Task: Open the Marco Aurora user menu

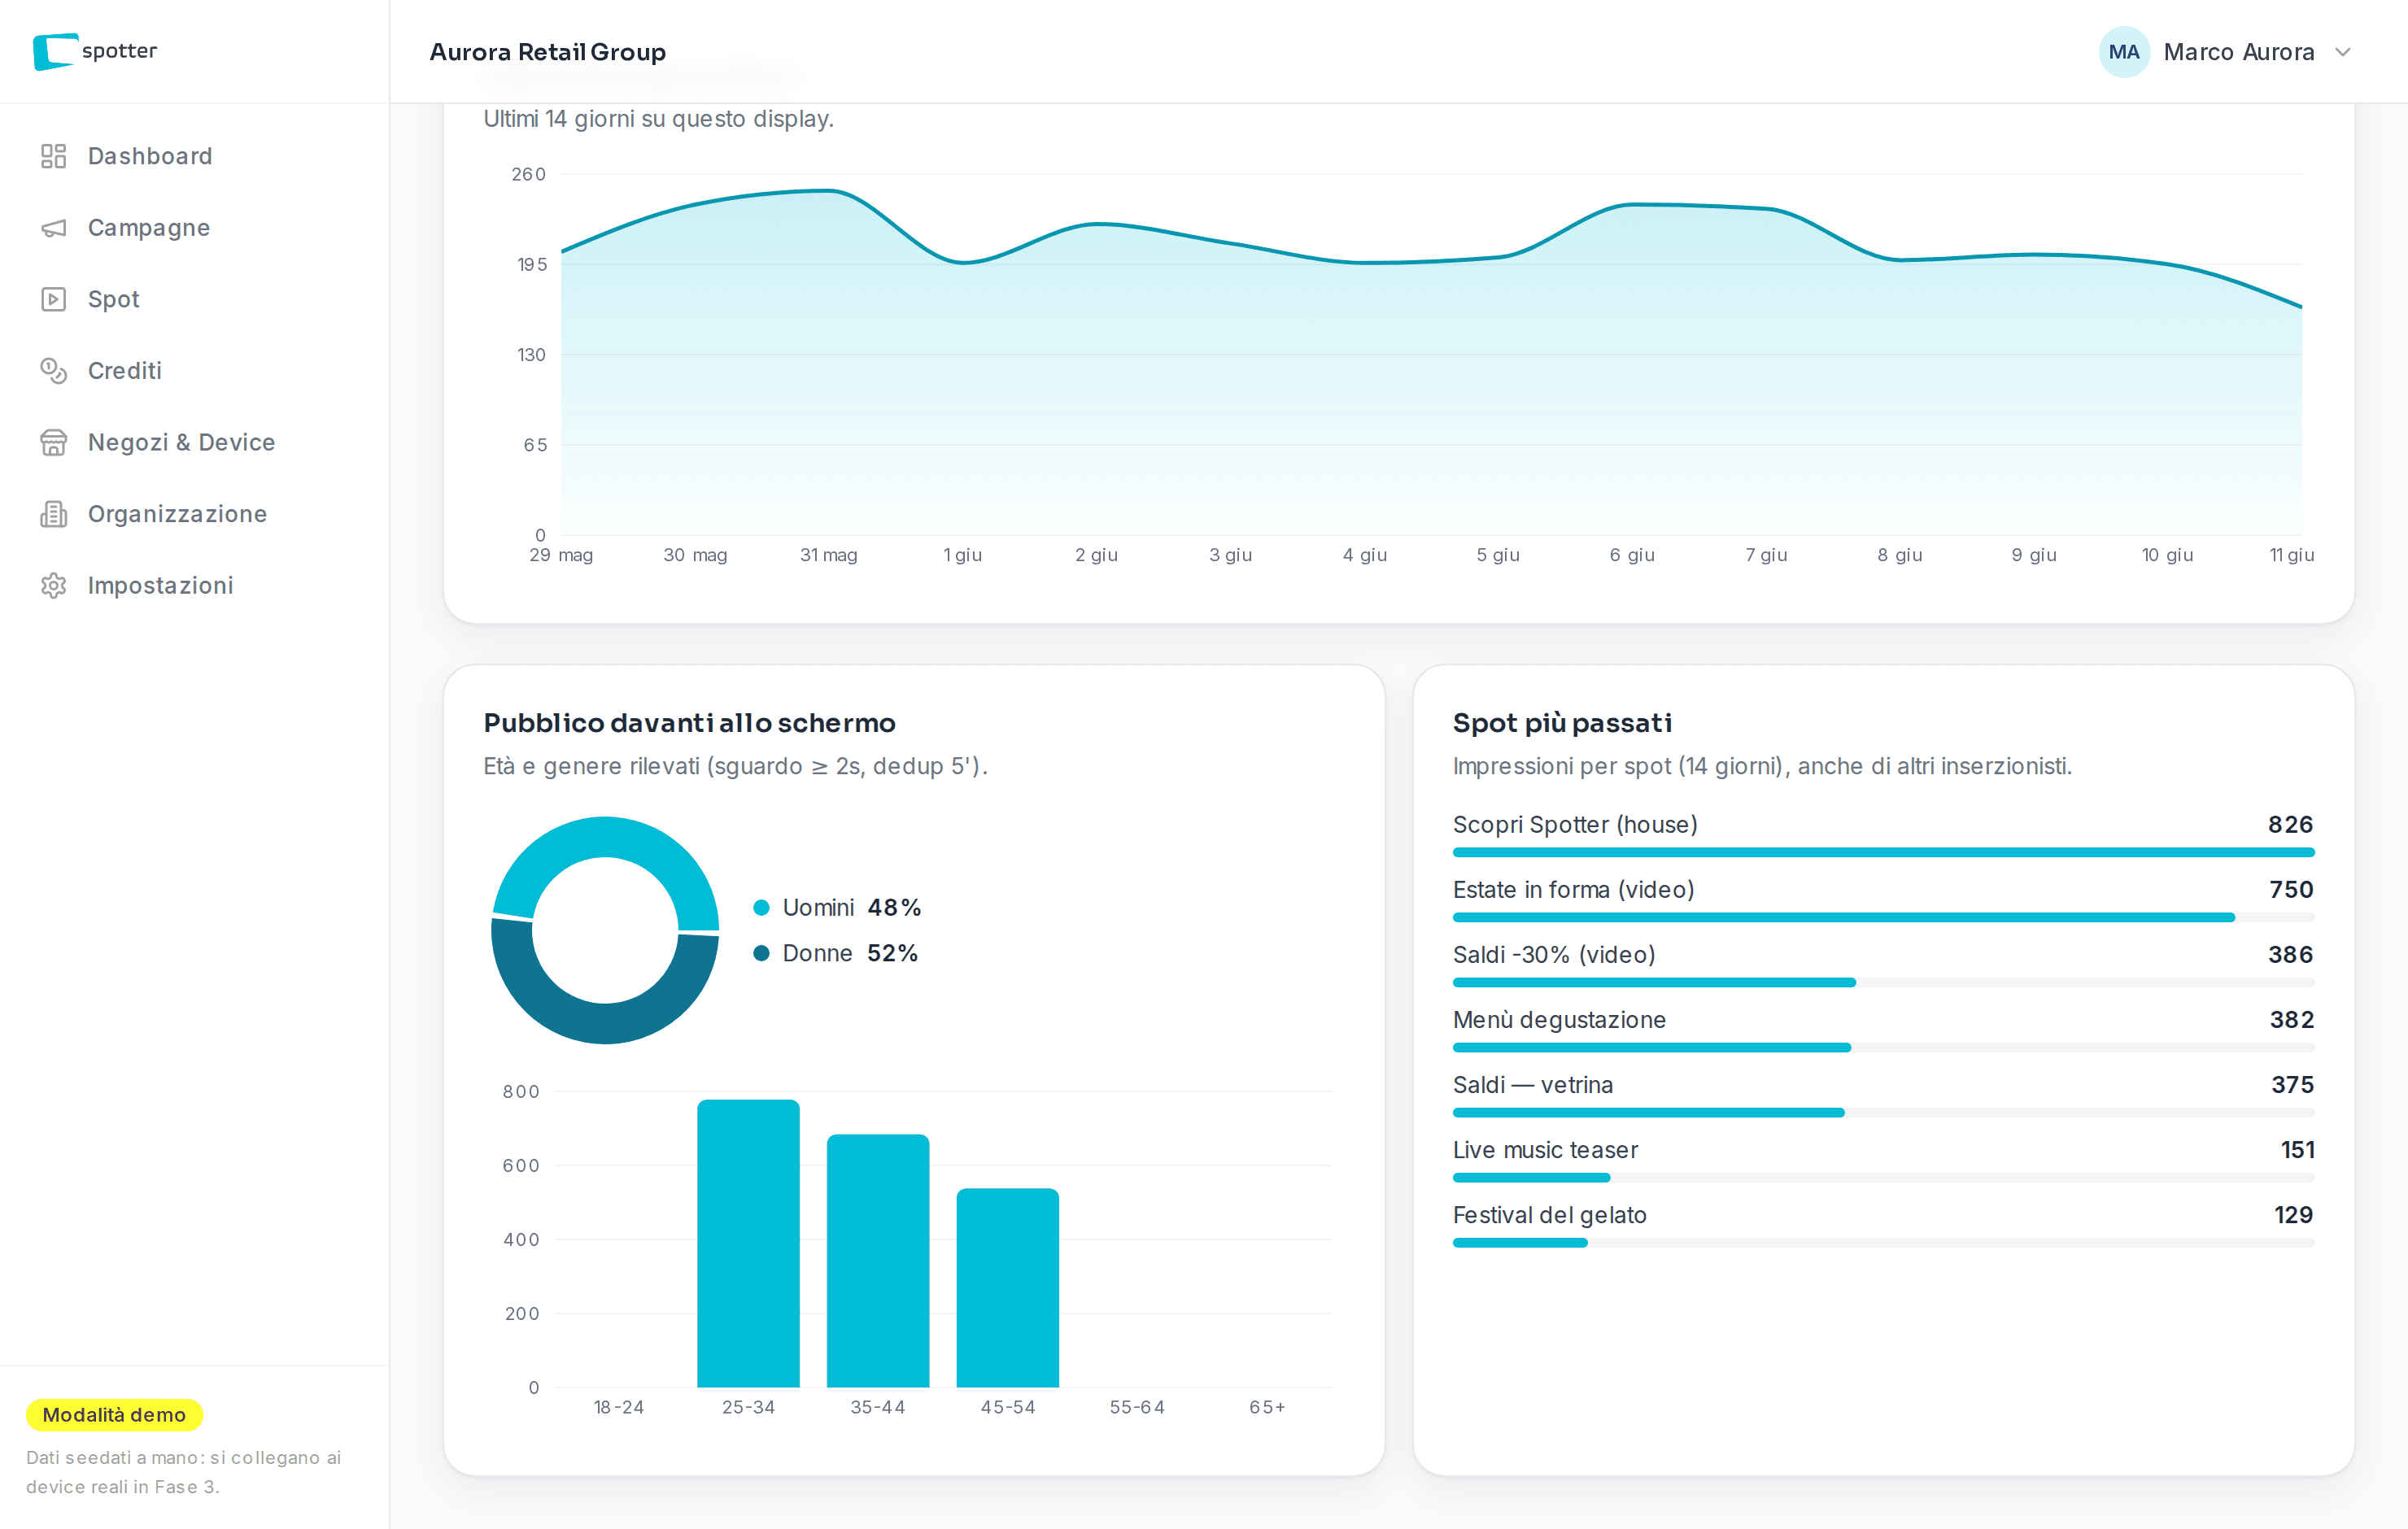Action: [x=2226, y=52]
